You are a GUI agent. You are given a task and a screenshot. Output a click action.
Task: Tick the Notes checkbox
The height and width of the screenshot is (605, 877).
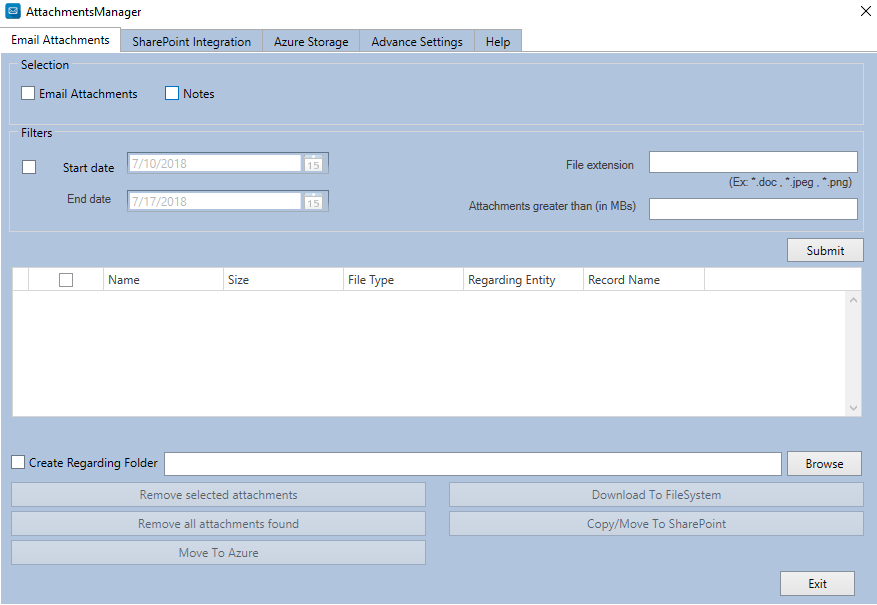point(172,94)
